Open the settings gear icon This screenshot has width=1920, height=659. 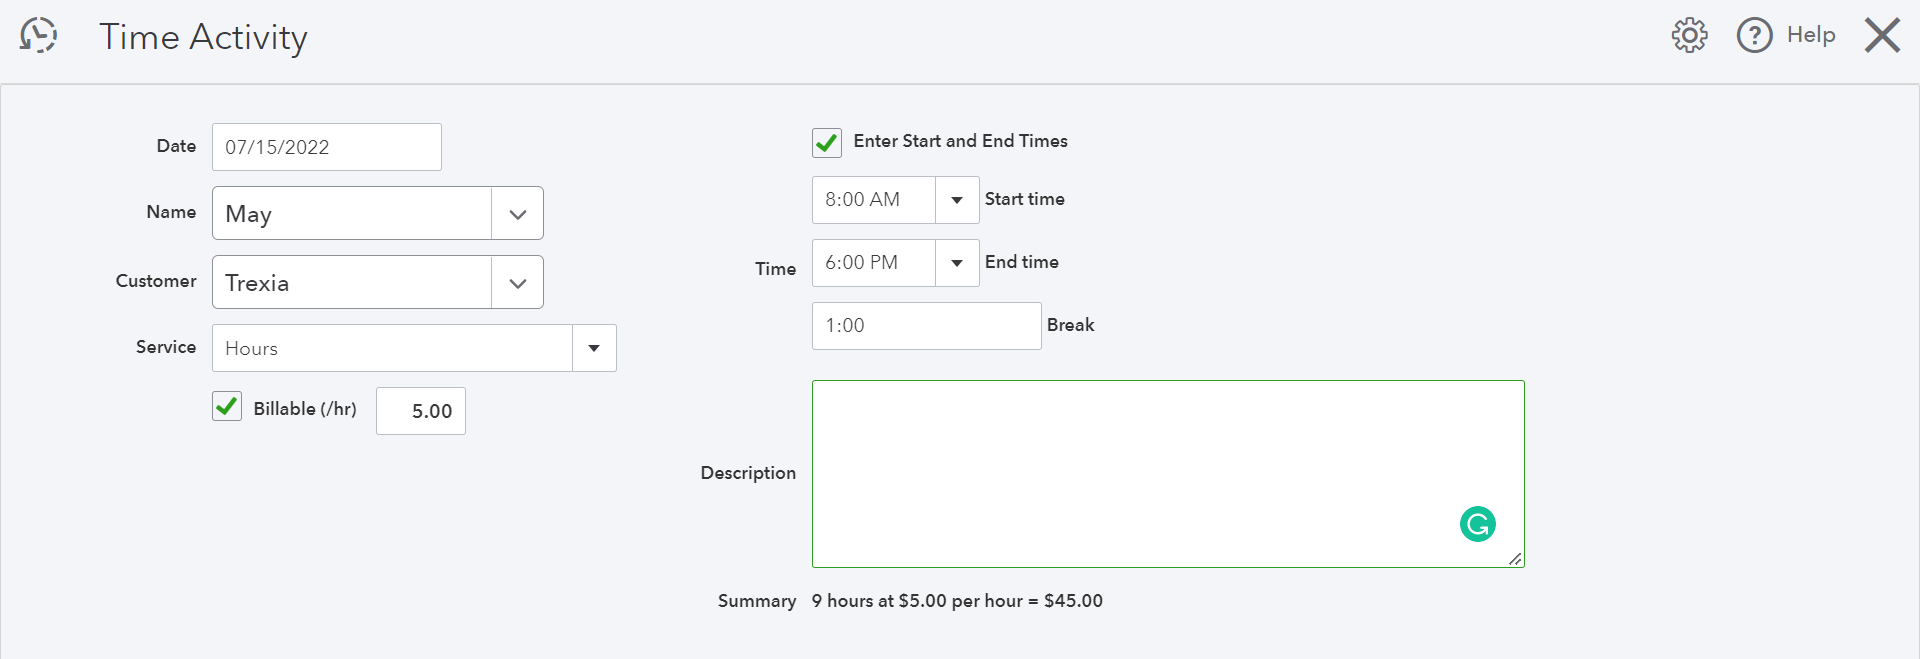coord(1689,36)
